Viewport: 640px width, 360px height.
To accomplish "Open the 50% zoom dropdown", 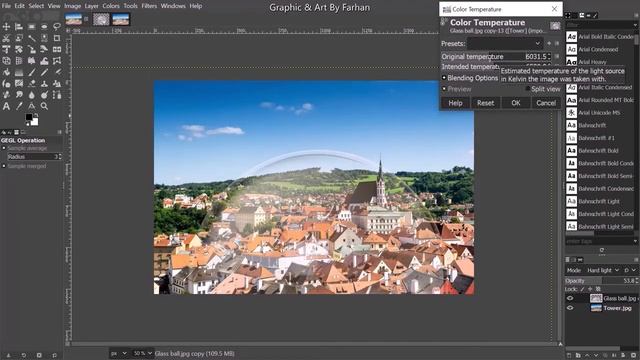I will 143,353.
